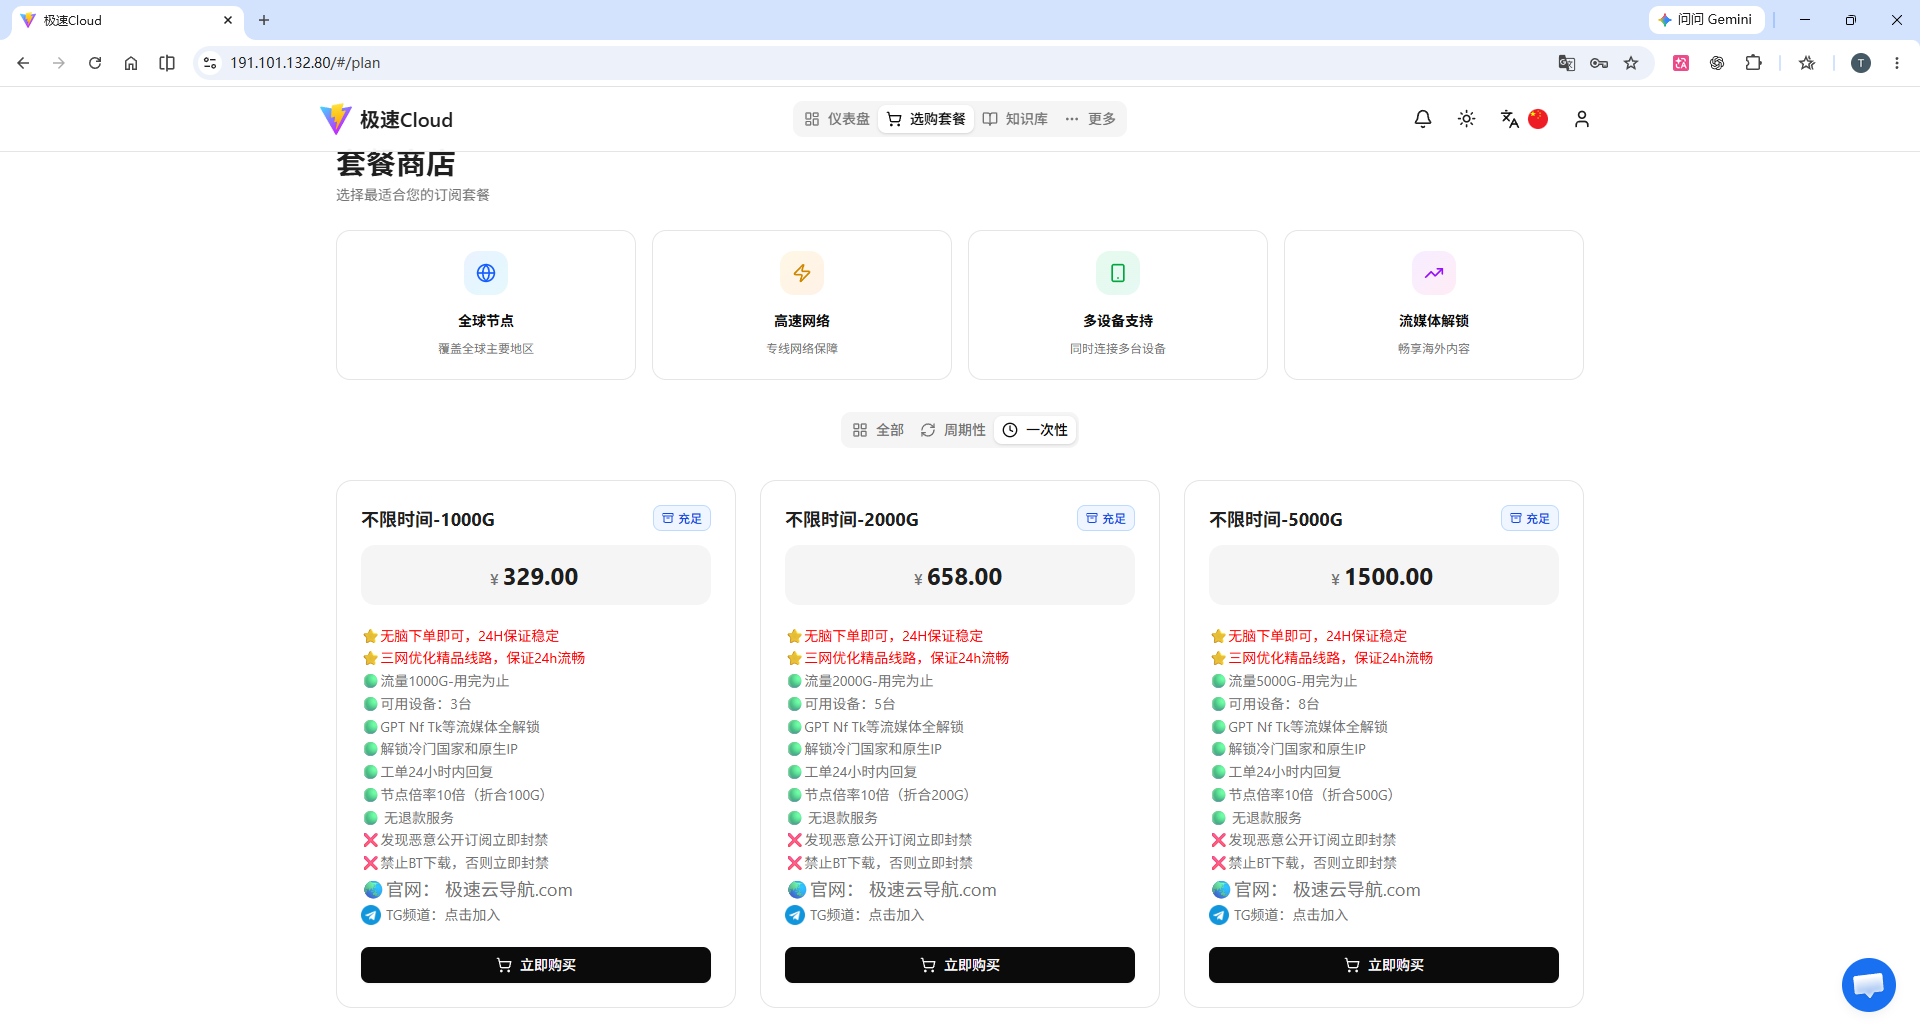Viewport: 1920px width, 1032px height.
Task: Click the 流媒体解锁 trend icon
Action: click(x=1434, y=273)
